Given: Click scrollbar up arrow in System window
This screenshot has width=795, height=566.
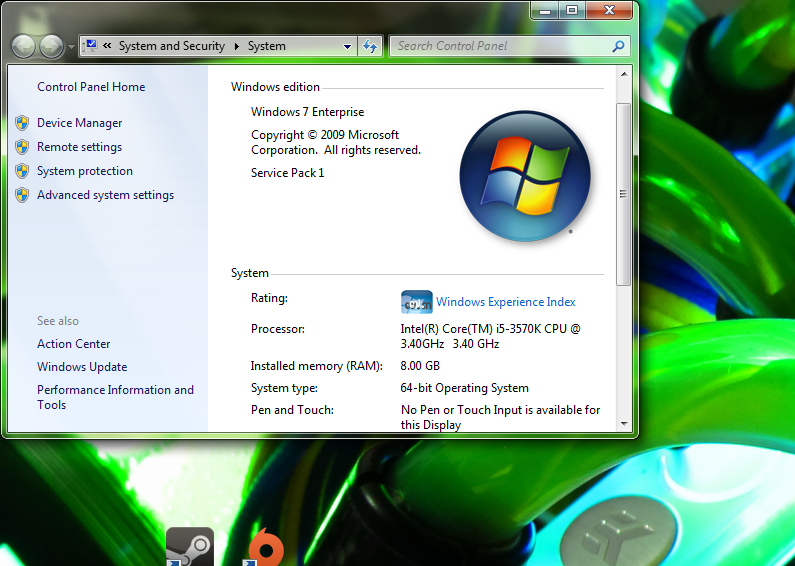Looking at the screenshot, I should click(x=624, y=75).
